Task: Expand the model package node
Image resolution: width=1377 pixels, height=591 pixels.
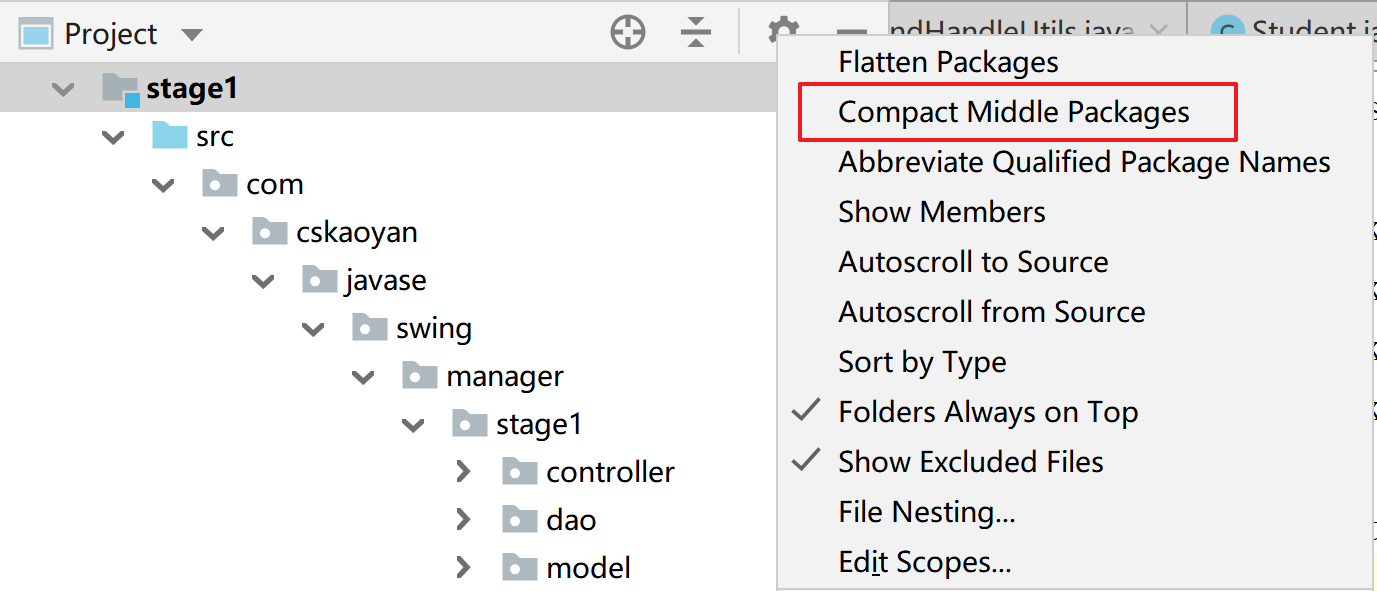Action: (x=463, y=568)
